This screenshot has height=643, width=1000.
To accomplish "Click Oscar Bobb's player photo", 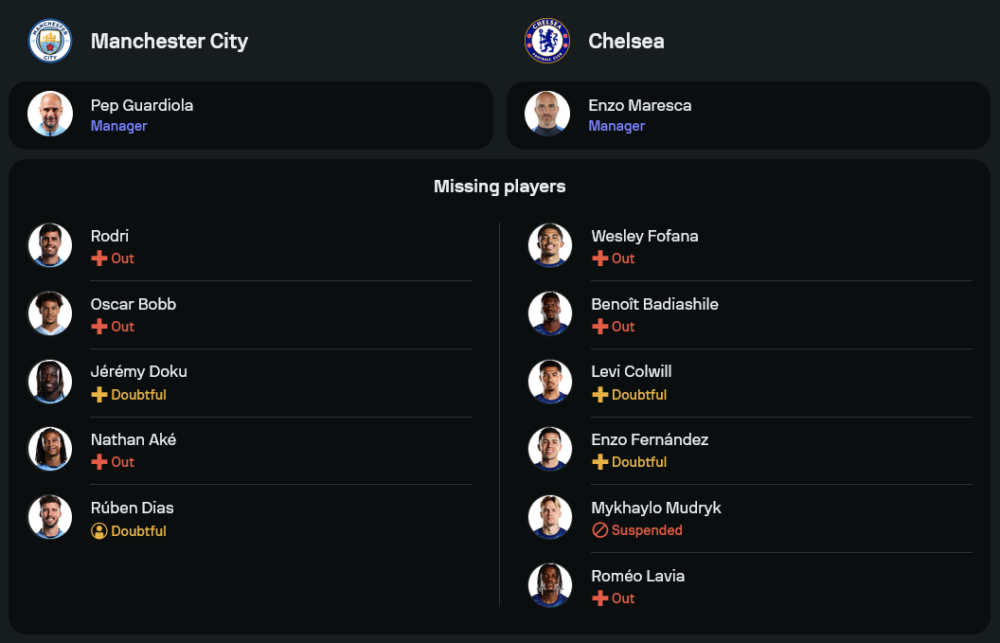I will [x=50, y=313].
